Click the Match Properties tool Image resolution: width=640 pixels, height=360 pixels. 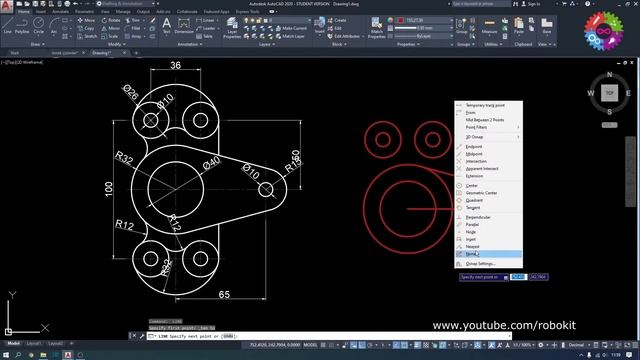[x=376, y=28]
